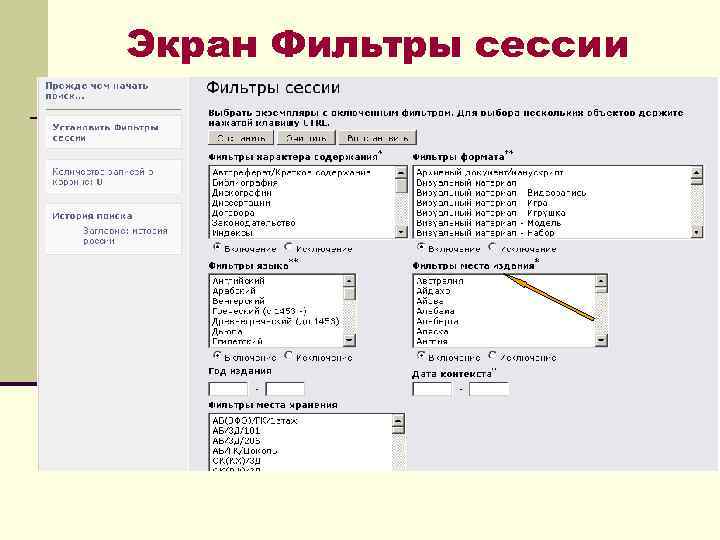This screenshot has height=540, width=720.
Task: Click the Восстановить (restore) filters button
Action: [x=377, y=138]
